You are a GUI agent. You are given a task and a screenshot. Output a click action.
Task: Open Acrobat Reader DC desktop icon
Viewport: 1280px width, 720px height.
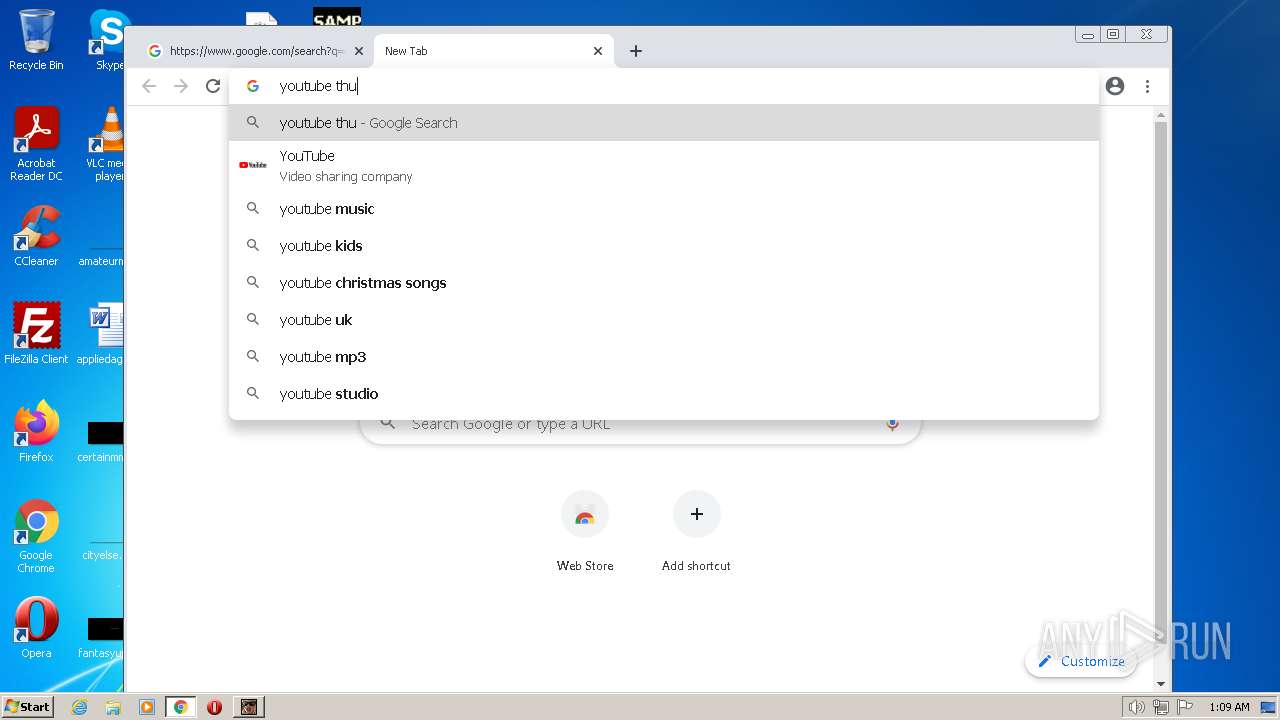click(36, 145)
